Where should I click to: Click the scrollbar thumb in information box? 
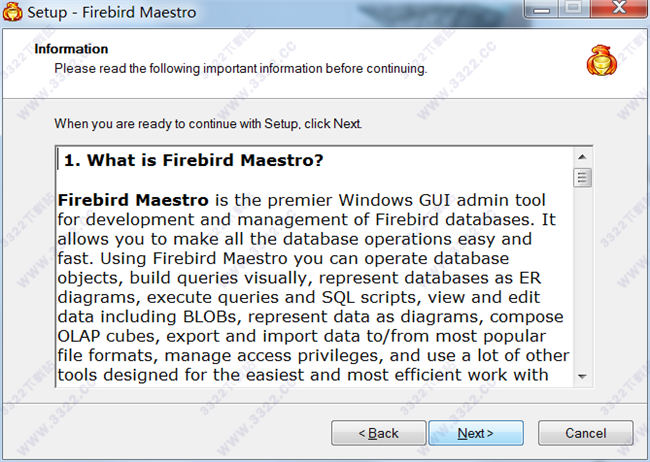(x=583, y=178)
